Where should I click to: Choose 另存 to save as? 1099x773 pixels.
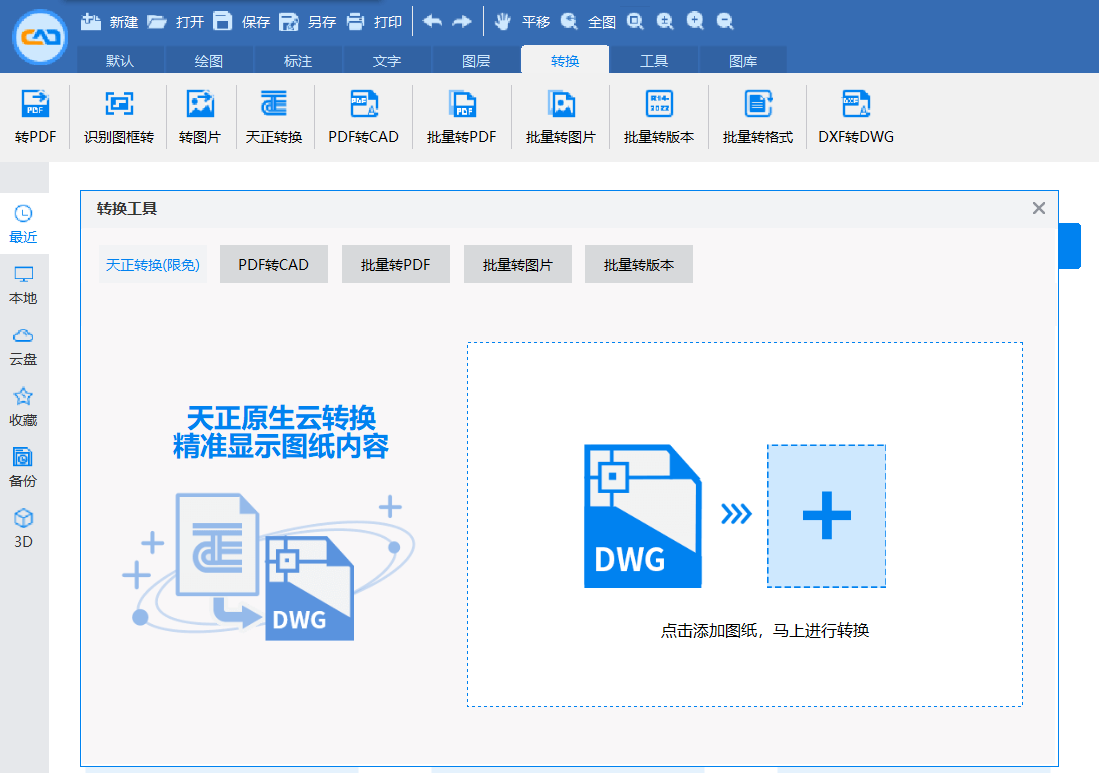coord(307,22)
